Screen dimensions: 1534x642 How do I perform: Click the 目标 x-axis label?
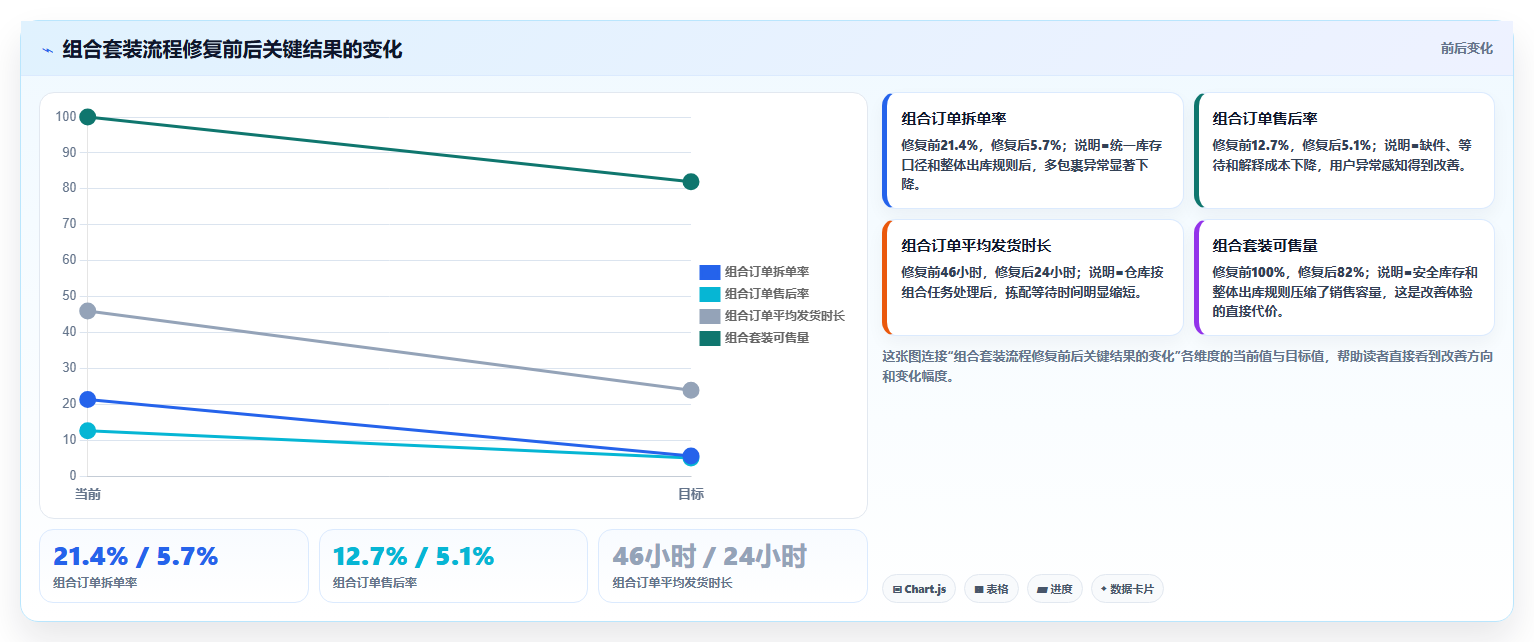[691, 494]
